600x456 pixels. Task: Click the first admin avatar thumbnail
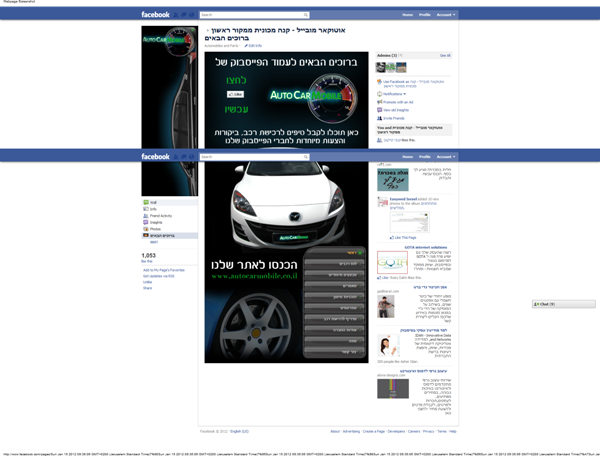pyautogui.click(x=381, y=68)
